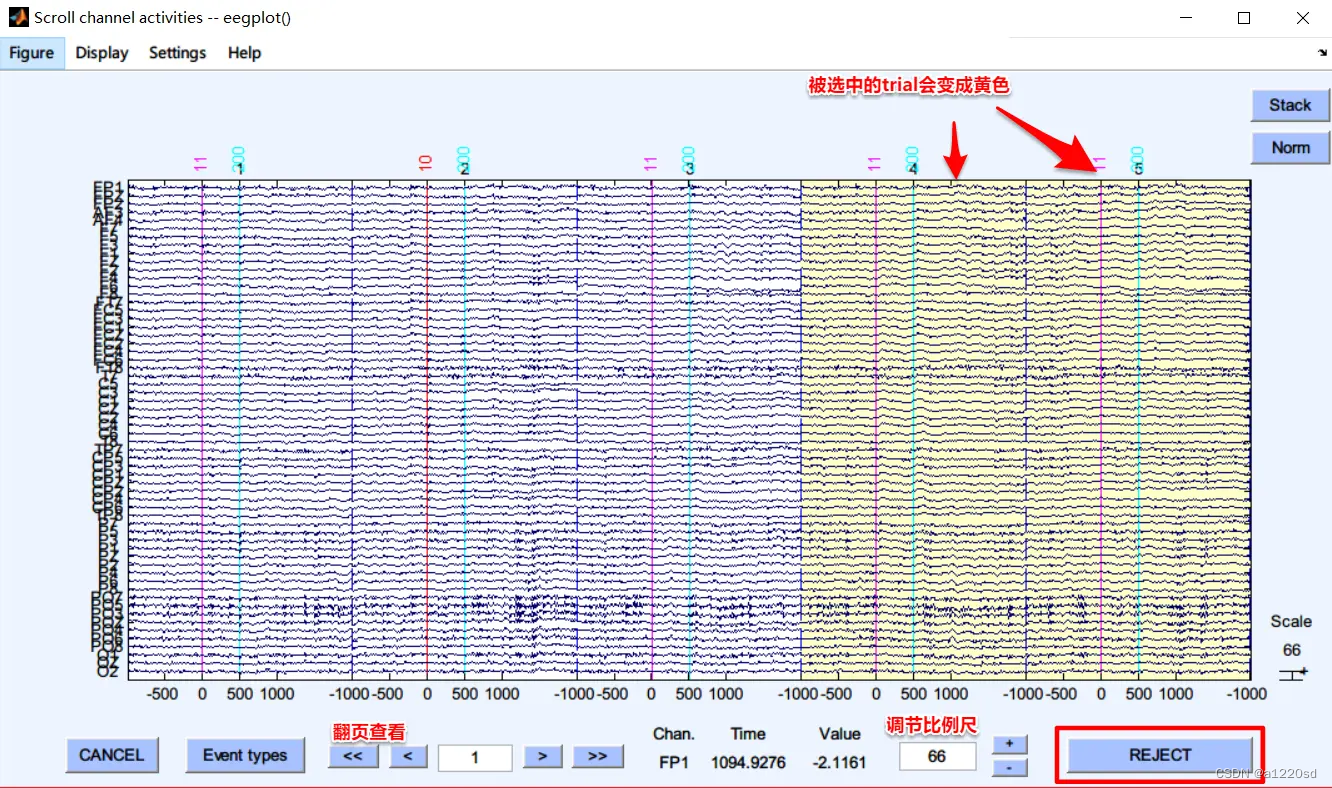This screenshot has width=1332, height=788.
Task: Click the trial number field showing 1
Action: click(x=475, y=757)
